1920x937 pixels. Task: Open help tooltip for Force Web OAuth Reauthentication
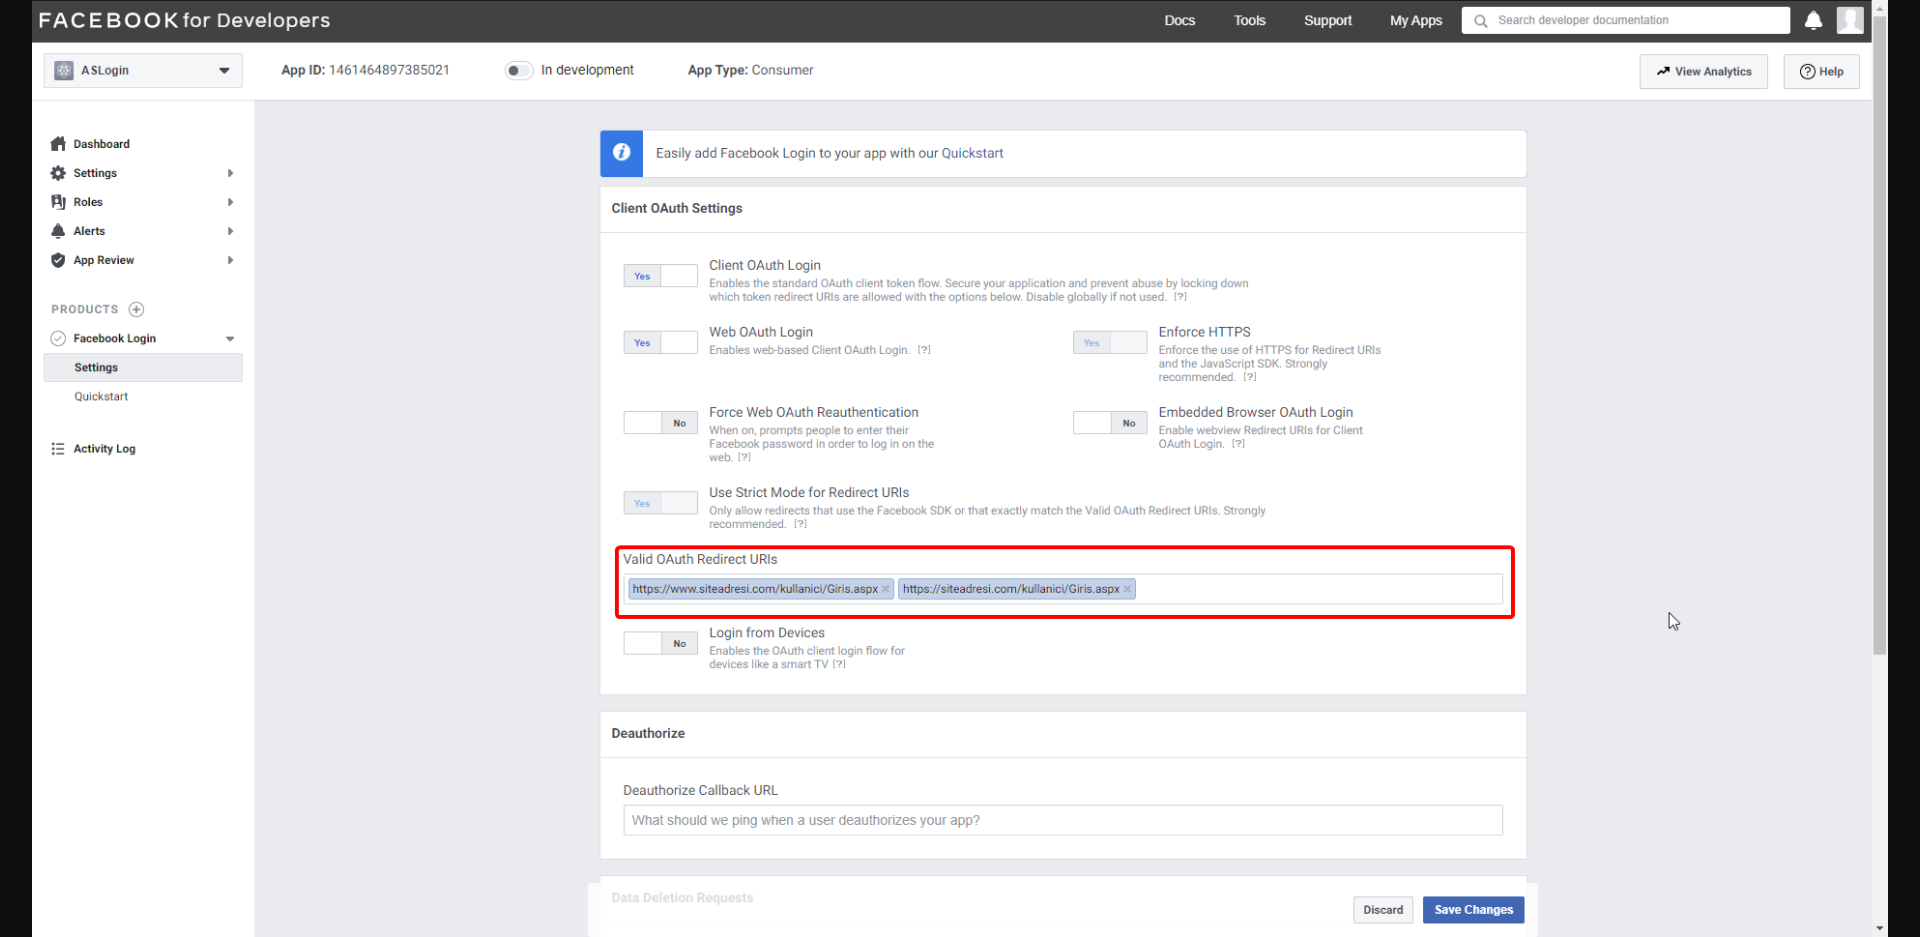[x=745, y=457]
